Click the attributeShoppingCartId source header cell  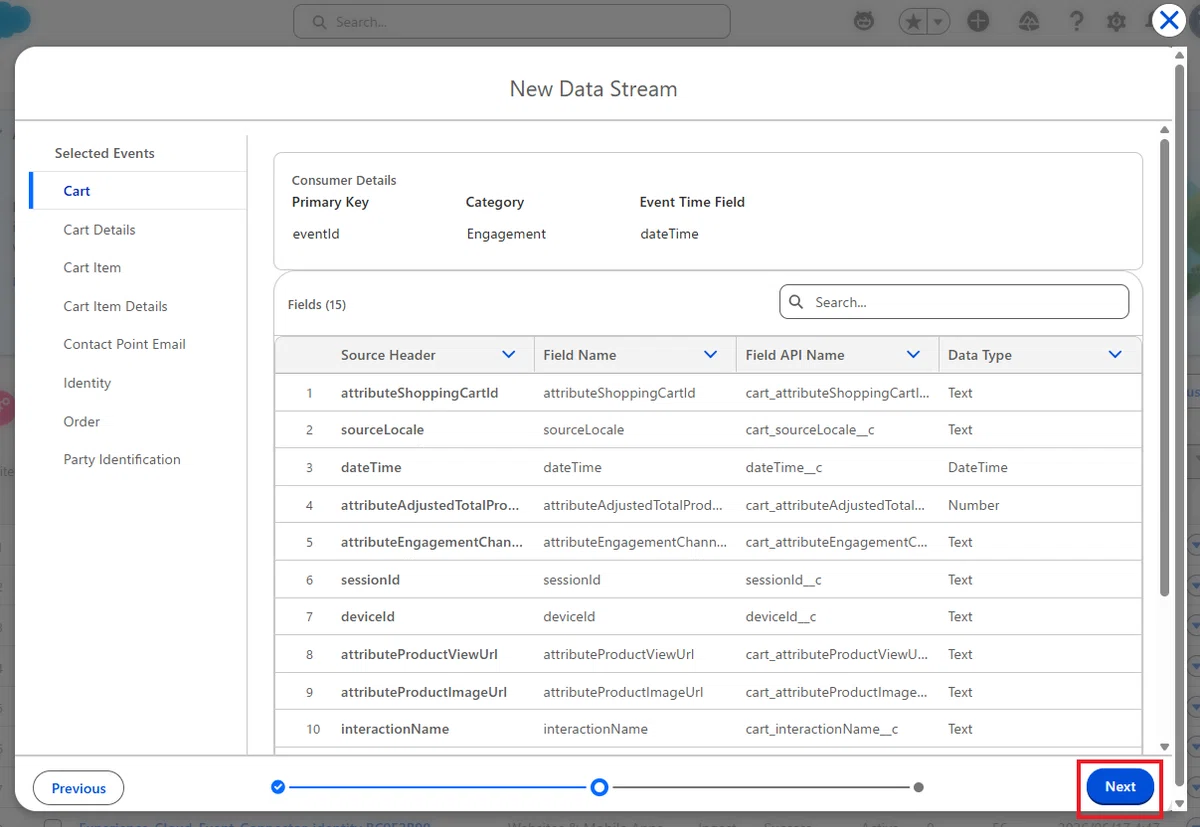pos(419,393)
